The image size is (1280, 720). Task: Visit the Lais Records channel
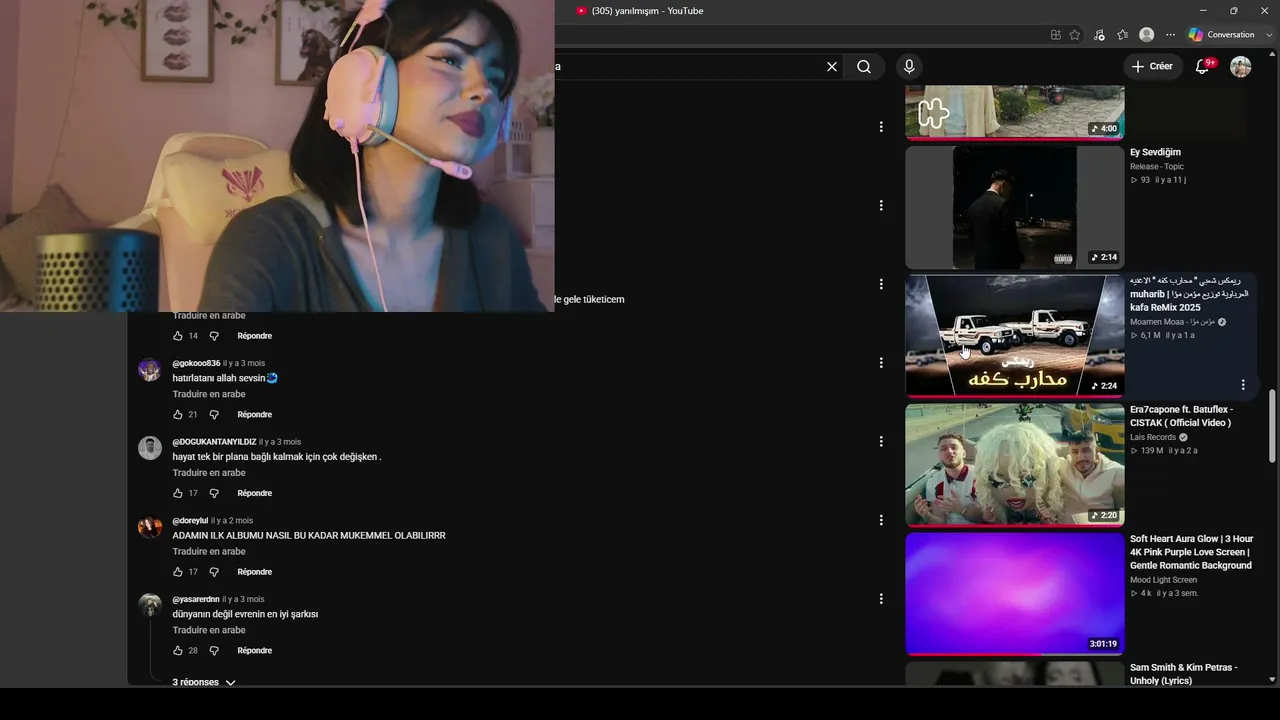(1153, 437)
